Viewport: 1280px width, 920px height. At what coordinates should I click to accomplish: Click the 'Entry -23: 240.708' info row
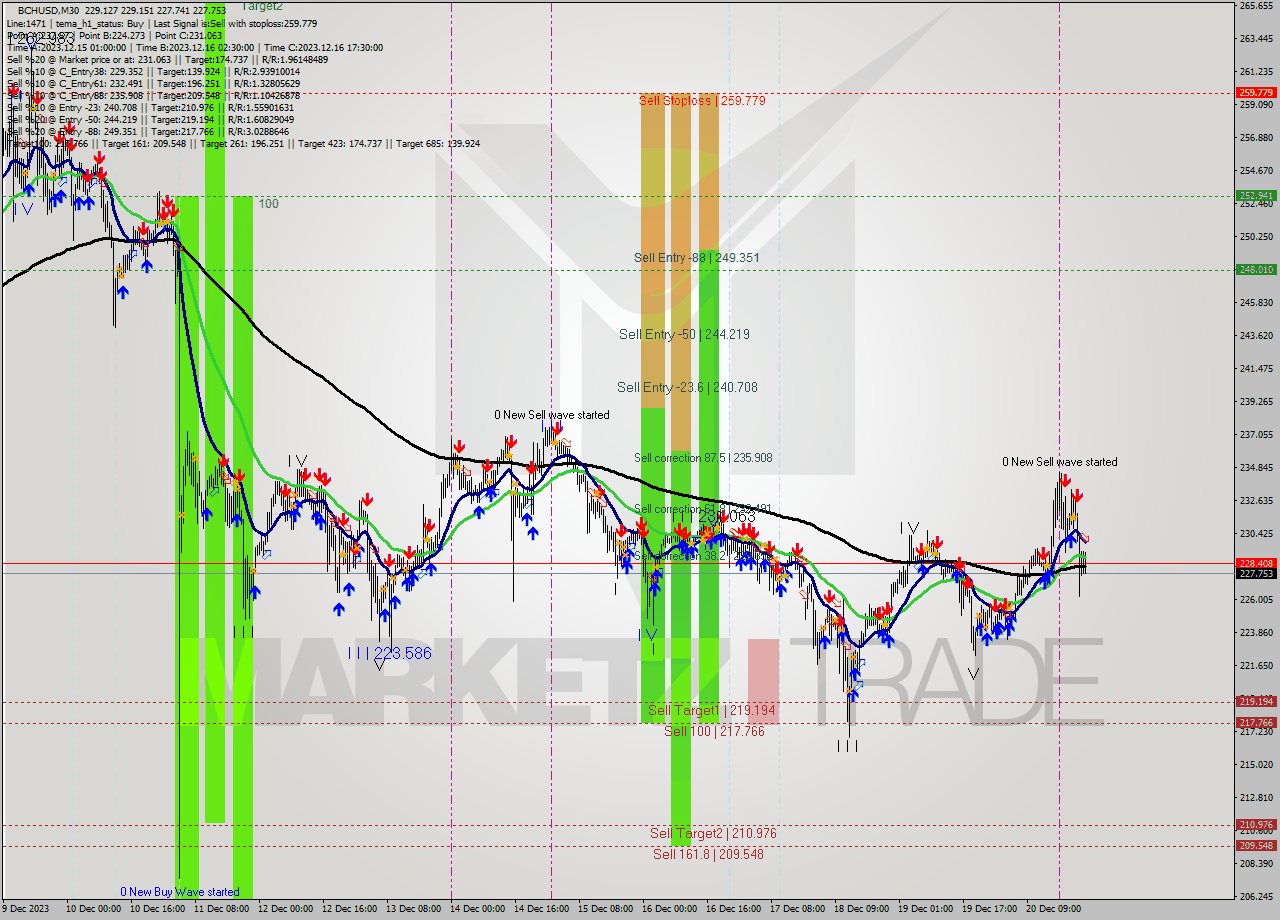(x=150, y=107)
